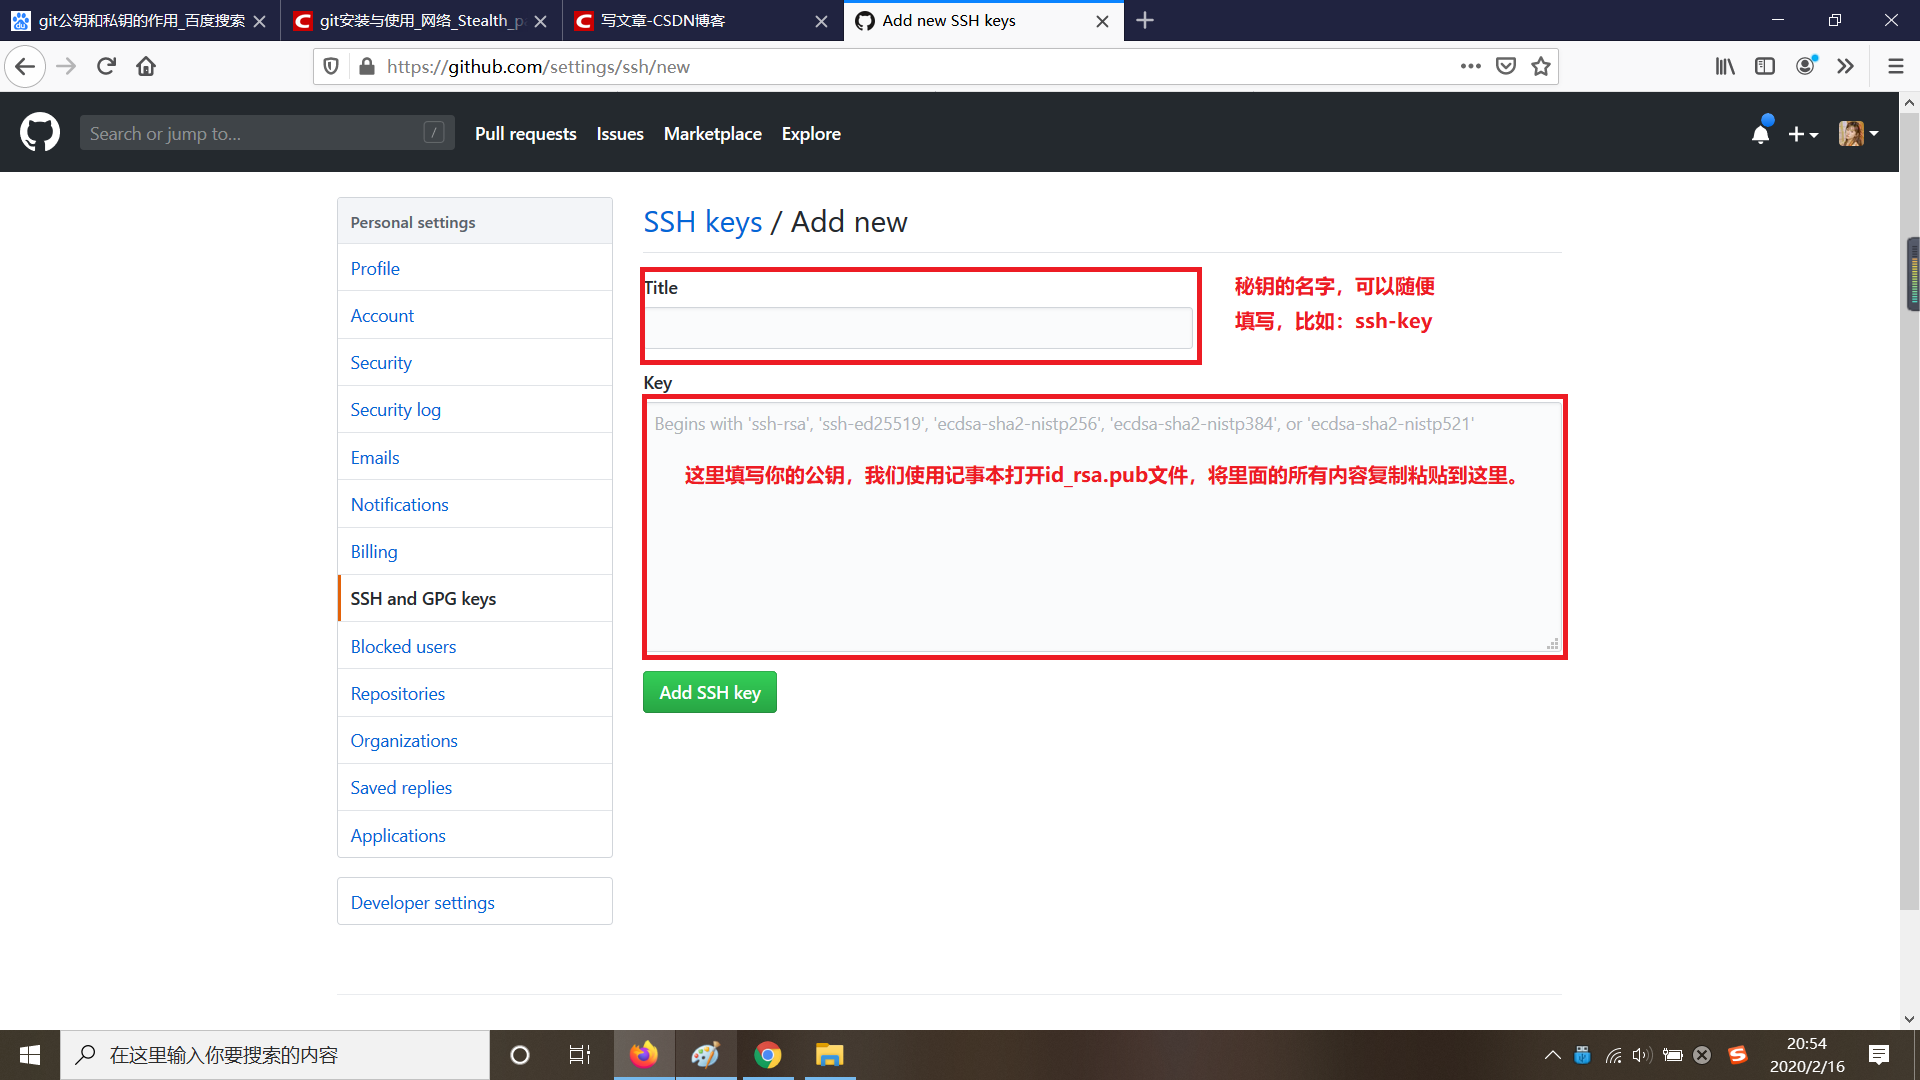The image size is (1920, 1080).
Task: Open Marketplace in GitHub header
Action: [712, 133]
